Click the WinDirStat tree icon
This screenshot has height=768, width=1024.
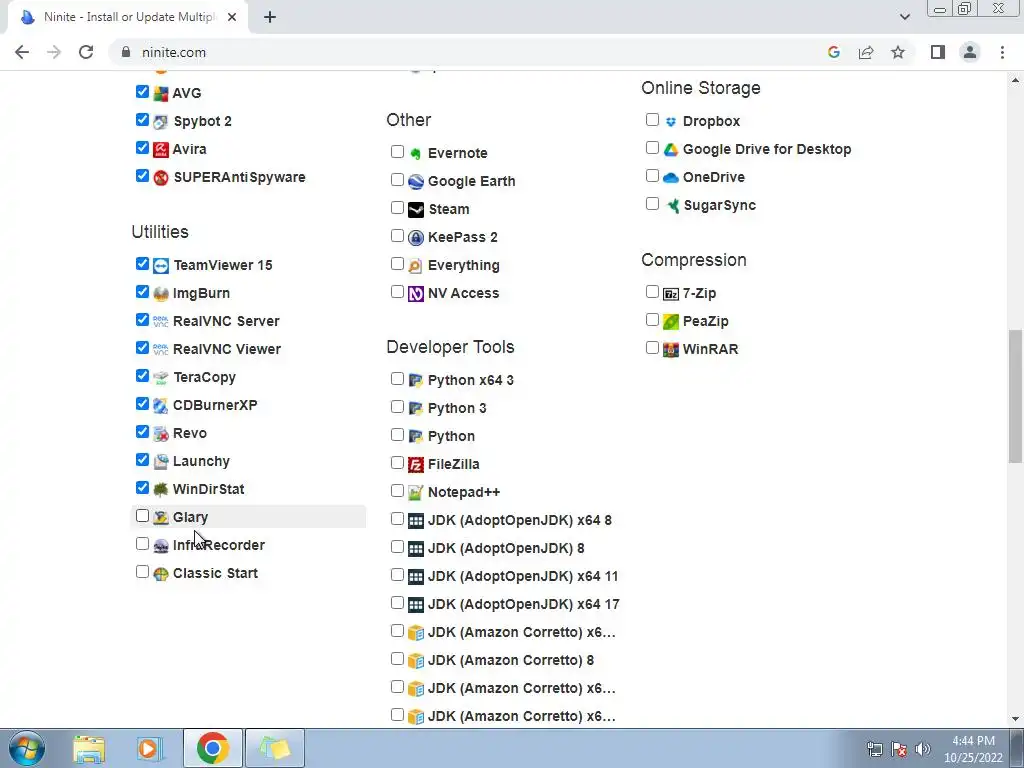click(x=161, y=490)
